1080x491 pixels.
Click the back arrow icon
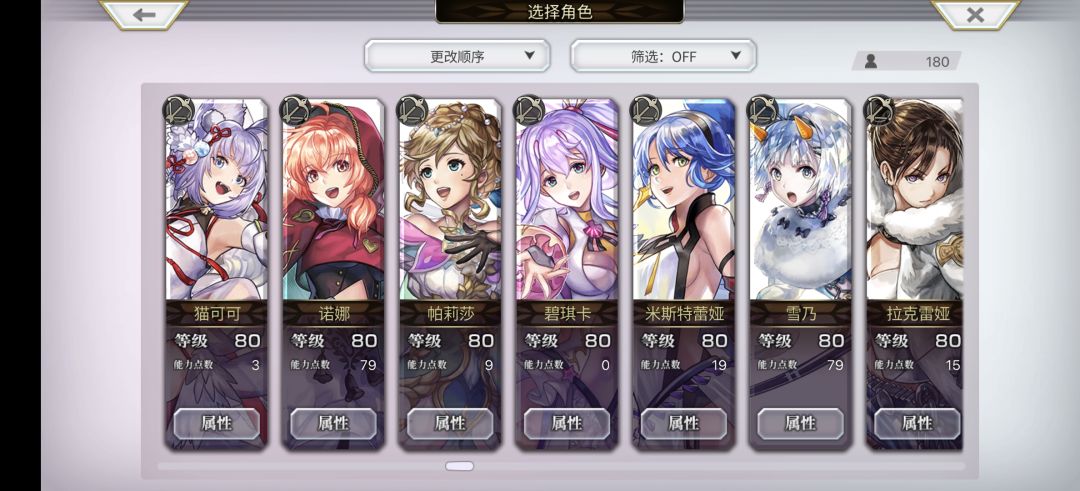click(144, 14)
